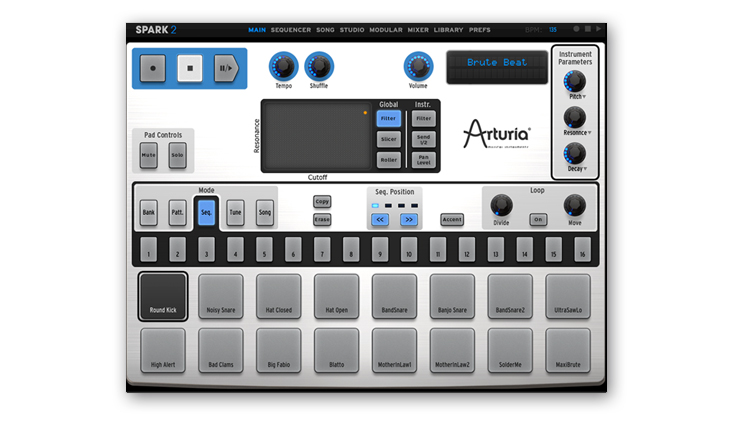The height and width of the screenshot is (422, 750).
Task: Trigger the MaxiBrute pad
Action: click(568, 351)
